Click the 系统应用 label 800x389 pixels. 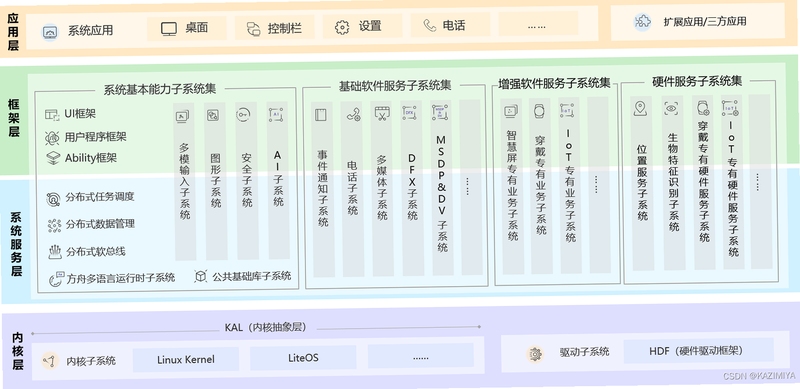90,31
